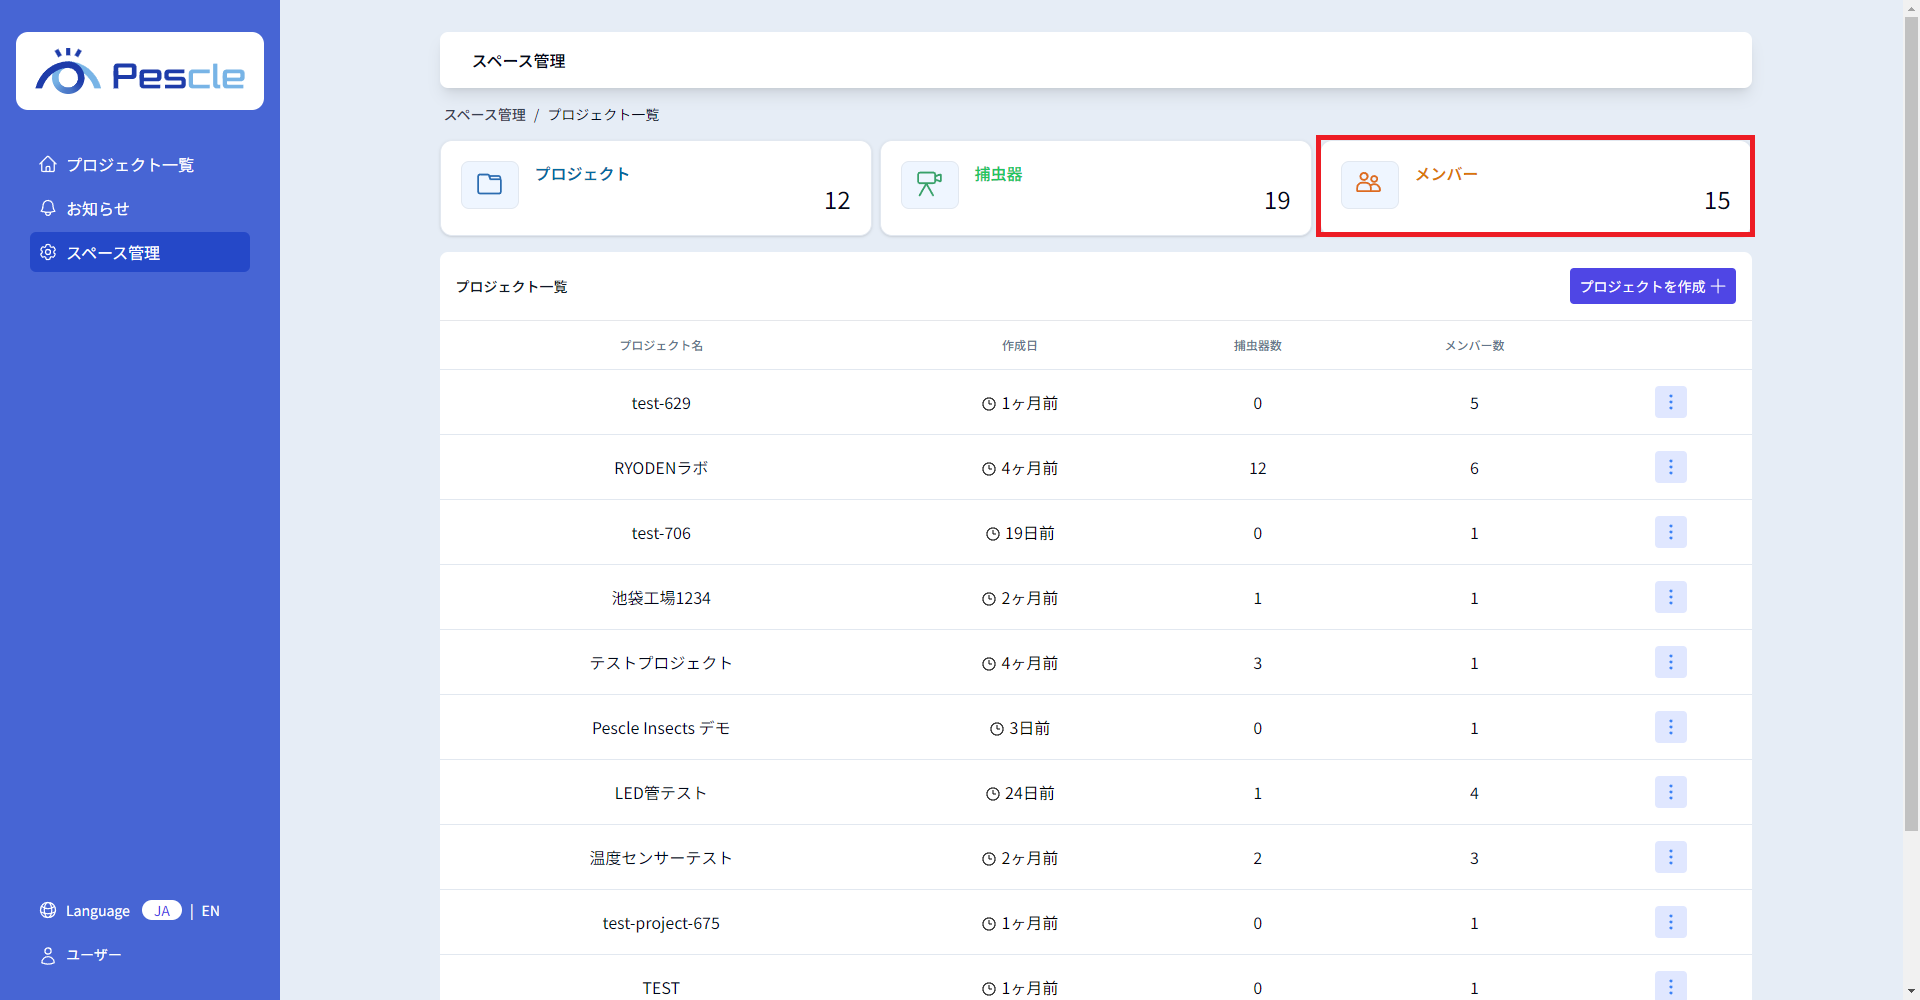
Task: Click the project folder icon
Action: 490,185
